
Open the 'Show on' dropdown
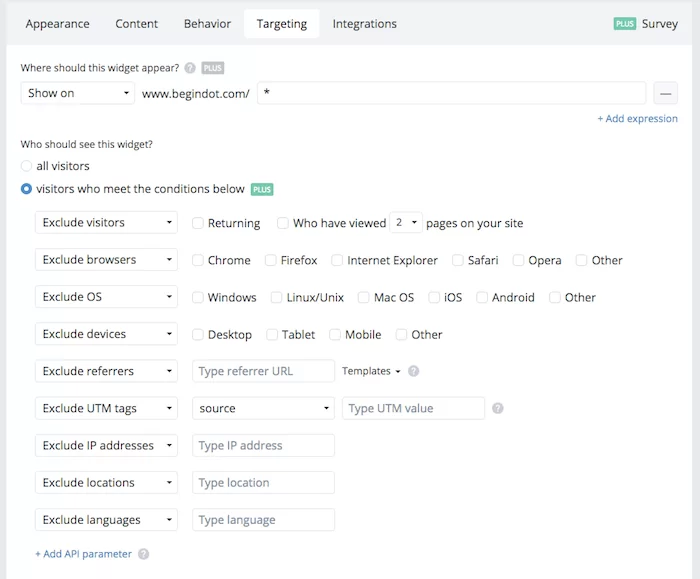point(78,93)
